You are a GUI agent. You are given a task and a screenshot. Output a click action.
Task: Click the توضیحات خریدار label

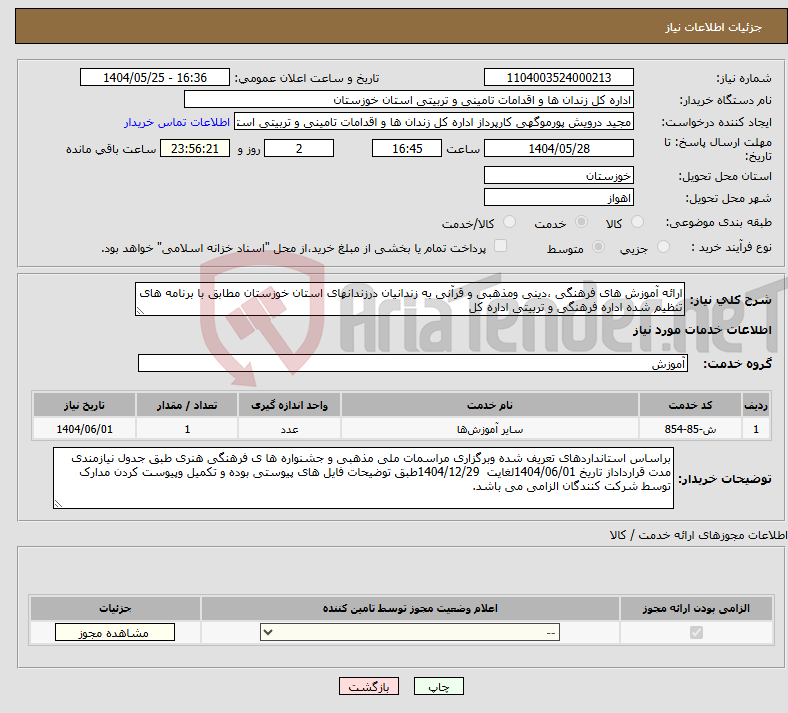(x=725, y=479)
